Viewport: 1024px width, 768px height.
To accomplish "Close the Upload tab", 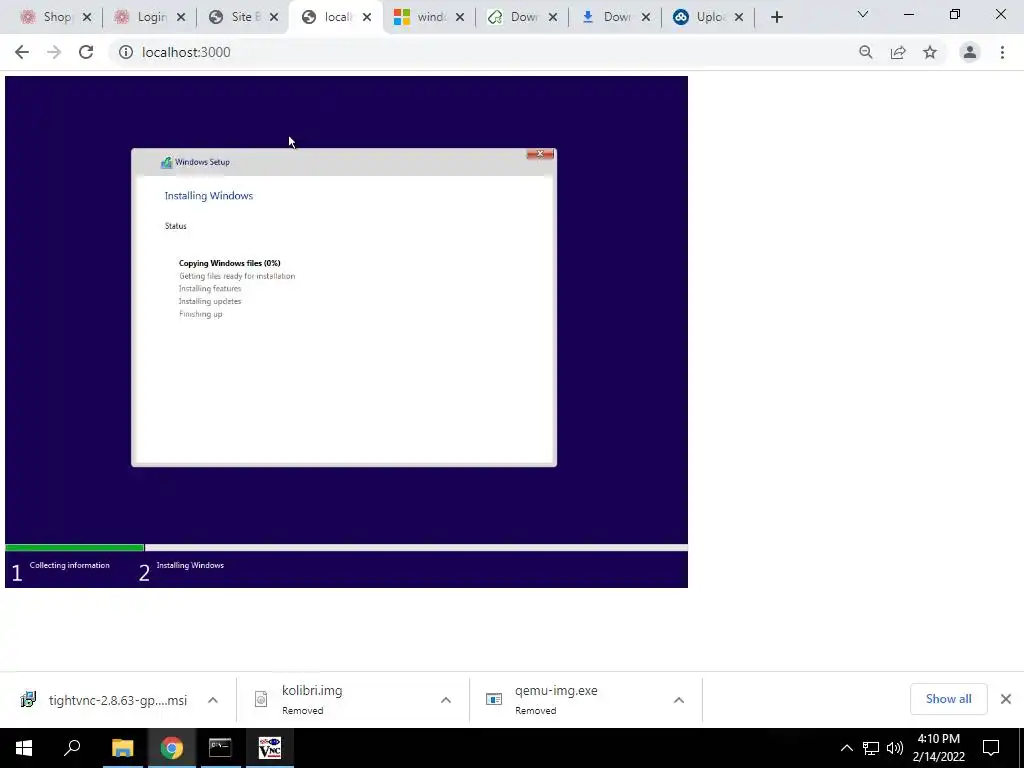I will (x=739, y=18).
